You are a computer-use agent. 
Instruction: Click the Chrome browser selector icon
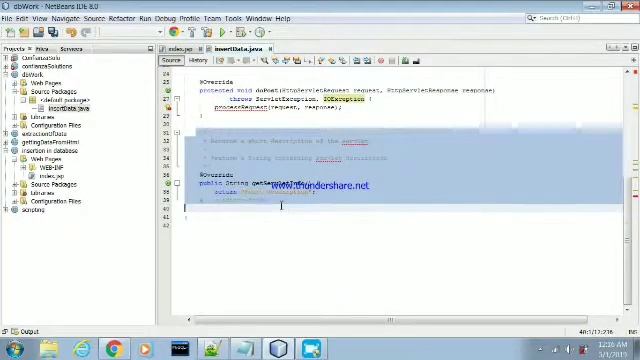click(x=174, y=32)
